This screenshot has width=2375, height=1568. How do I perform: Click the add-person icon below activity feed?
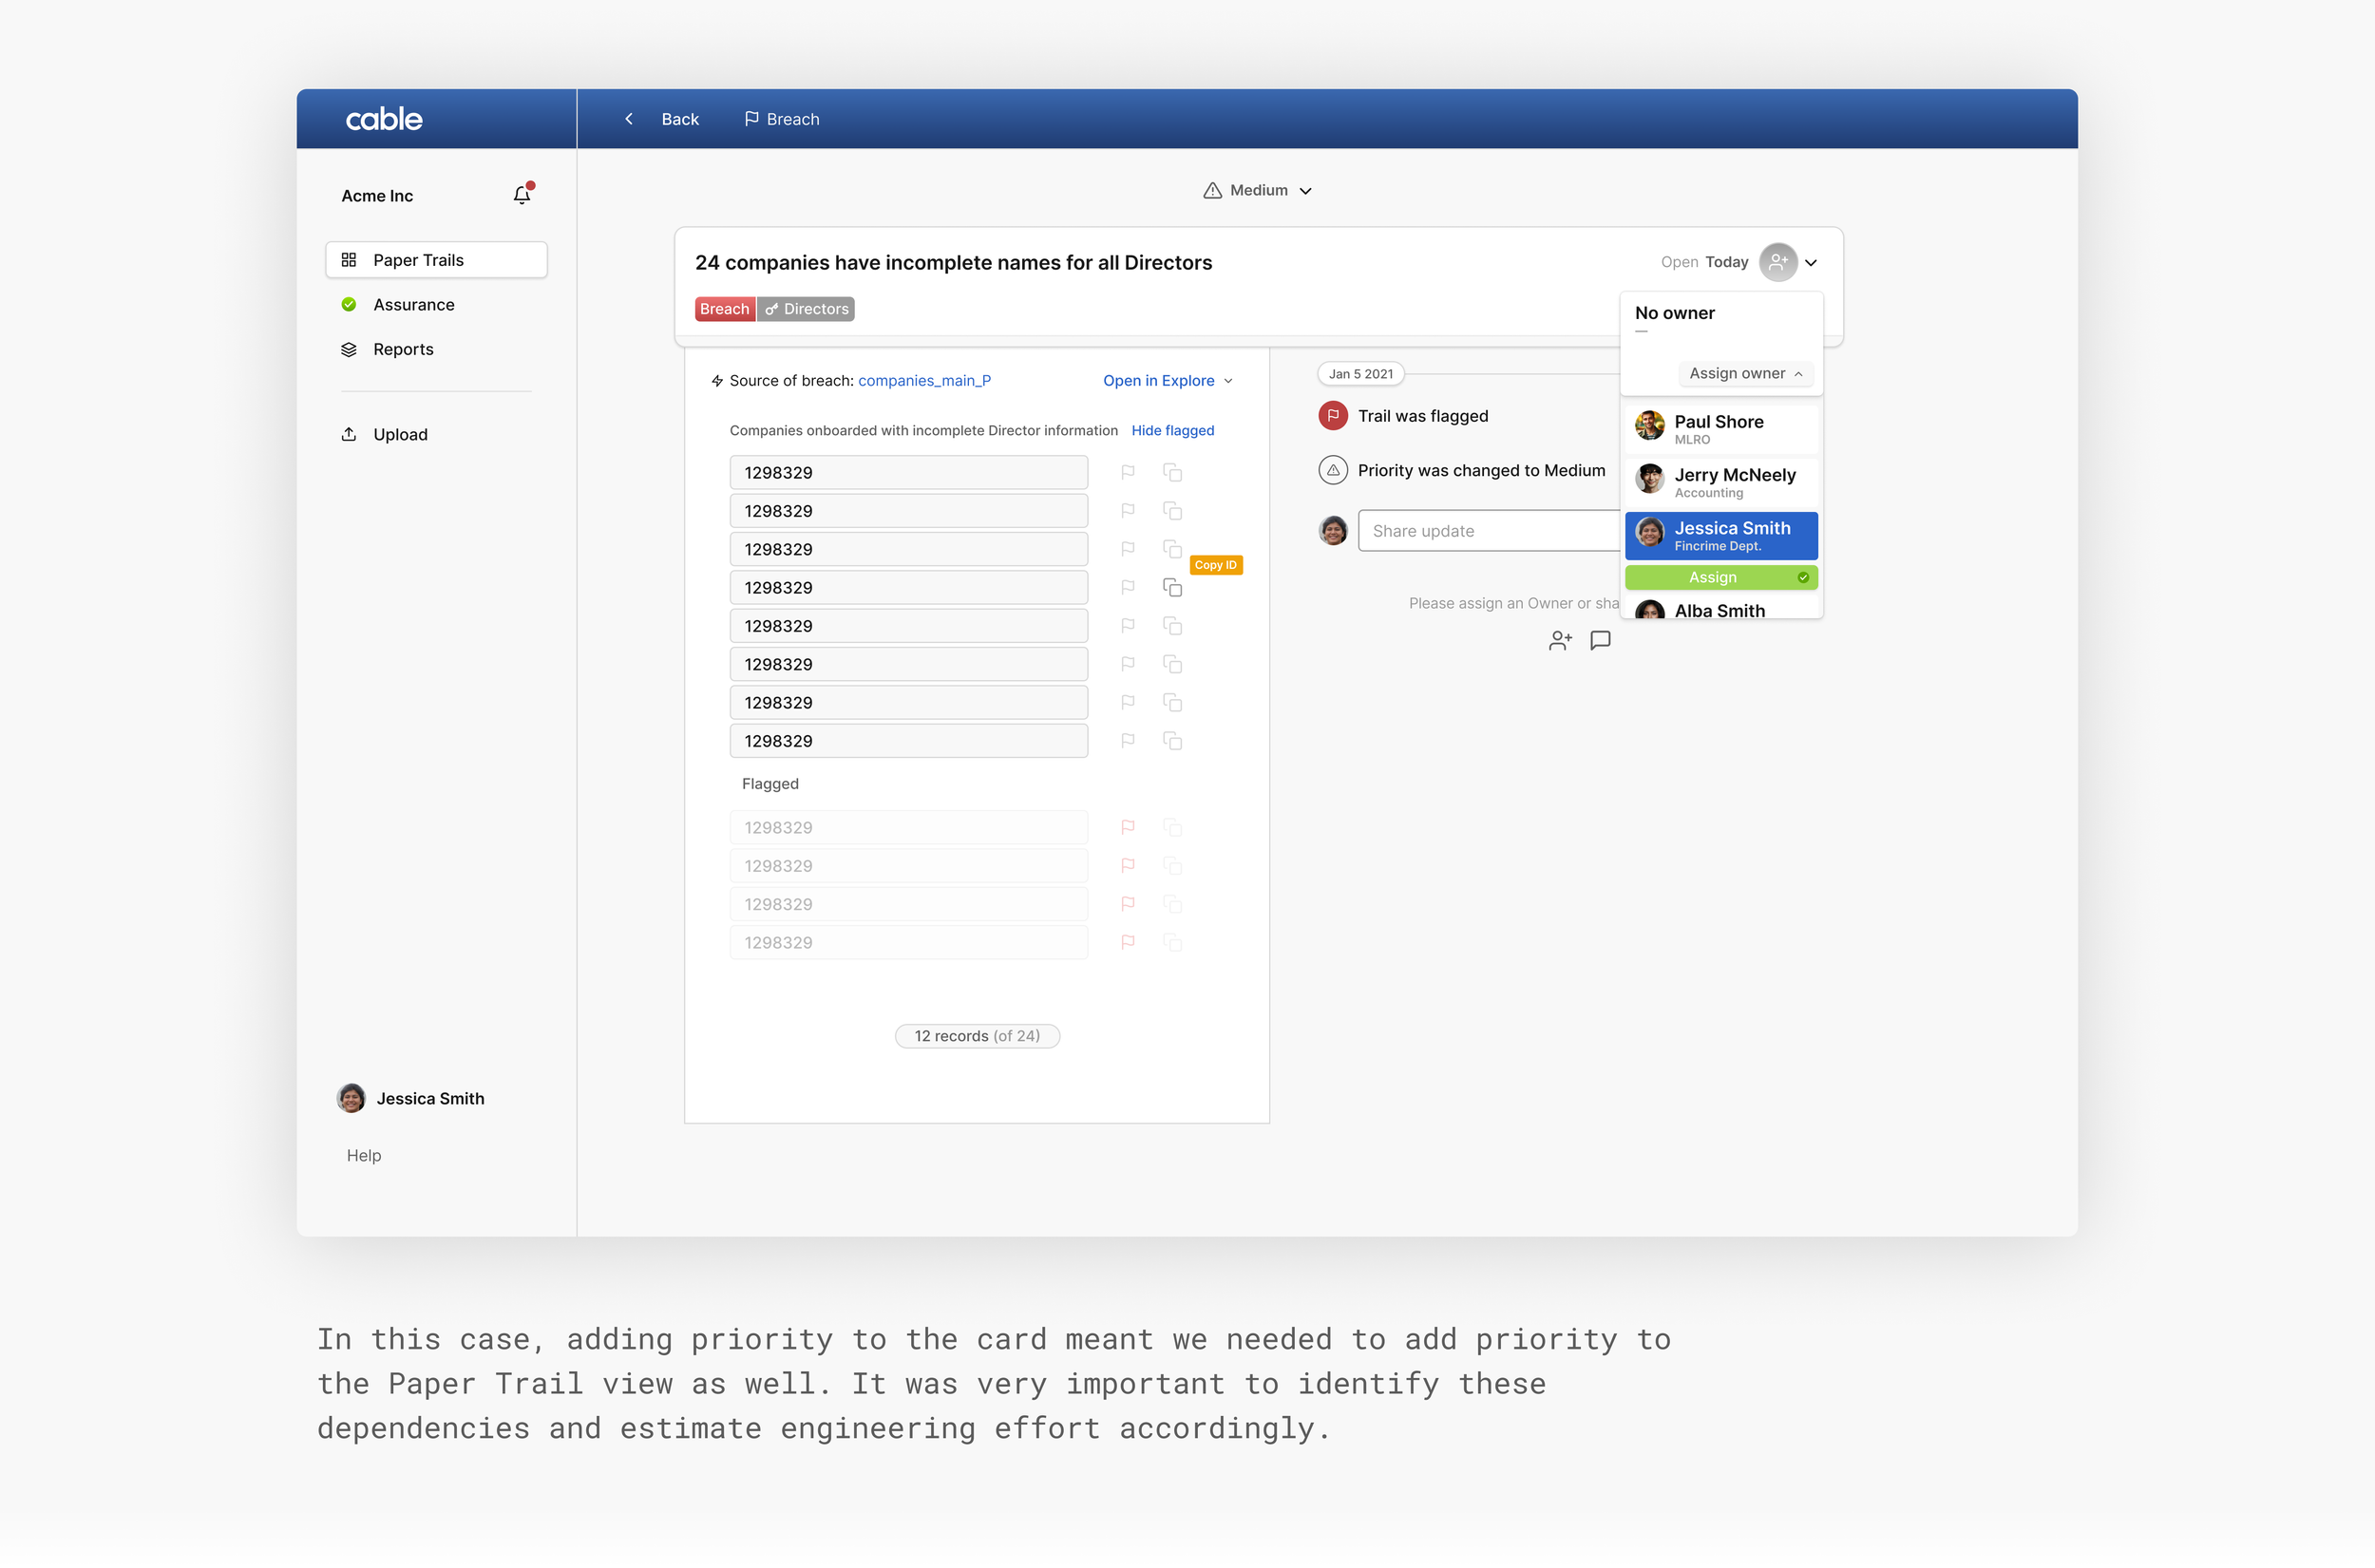point(1559,640)
